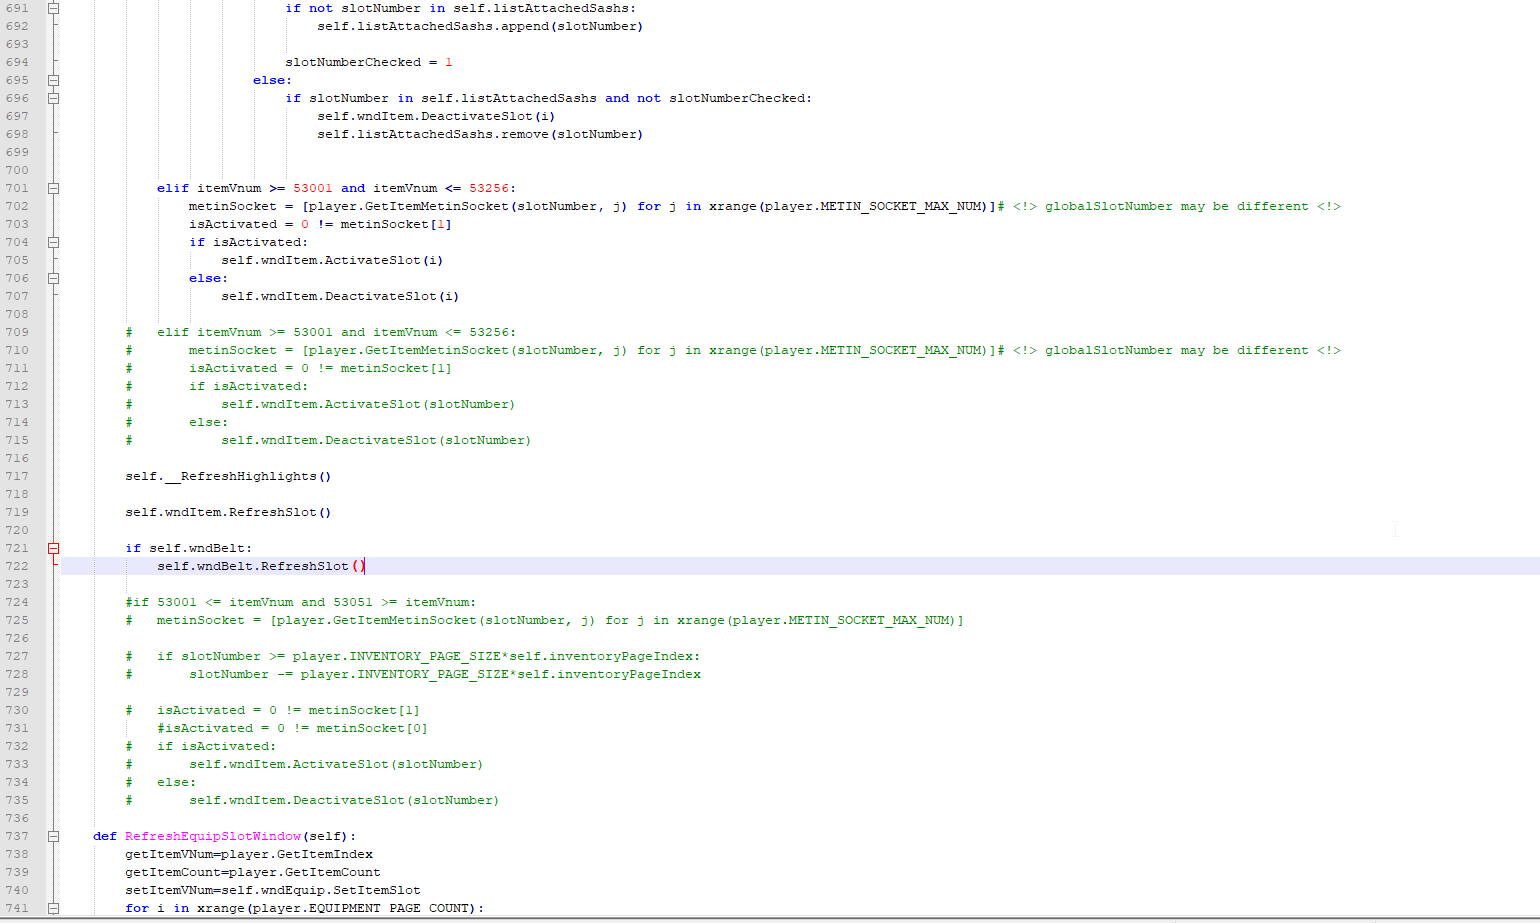This screenshot has height=923, width=1540.
Task: Click the commented 'DeactivateSlot(slotNumber)' on line 735
Action: [396, 800]
